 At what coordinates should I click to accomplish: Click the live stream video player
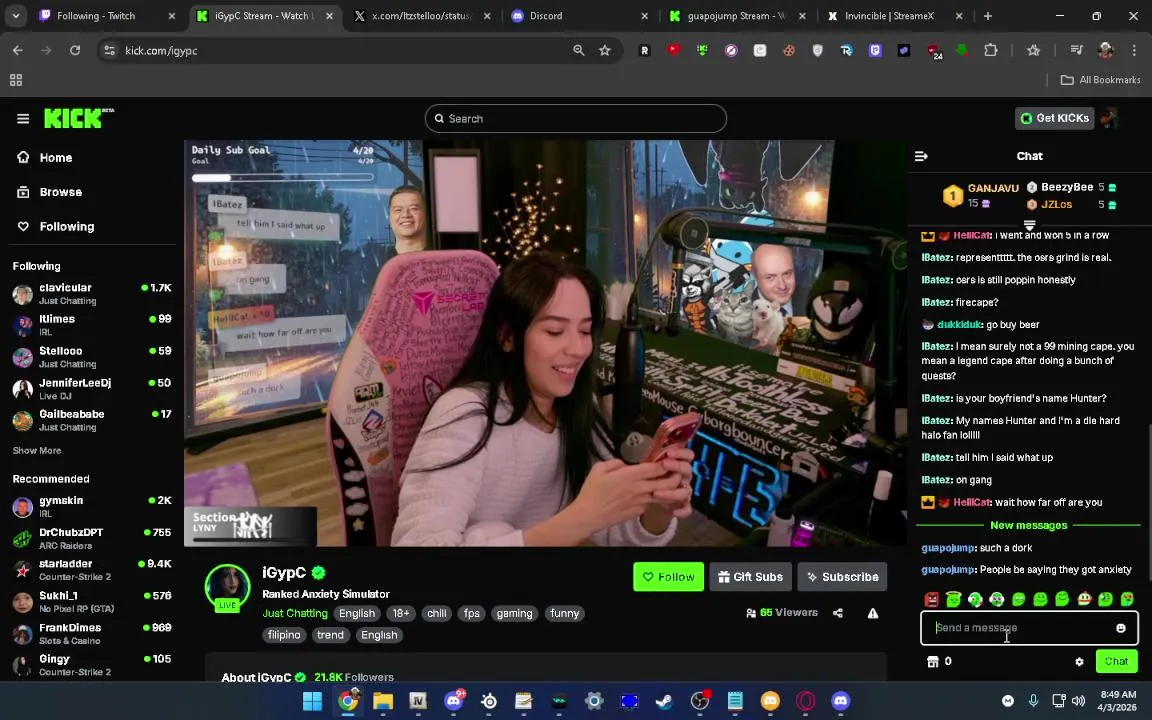(545, 343)
